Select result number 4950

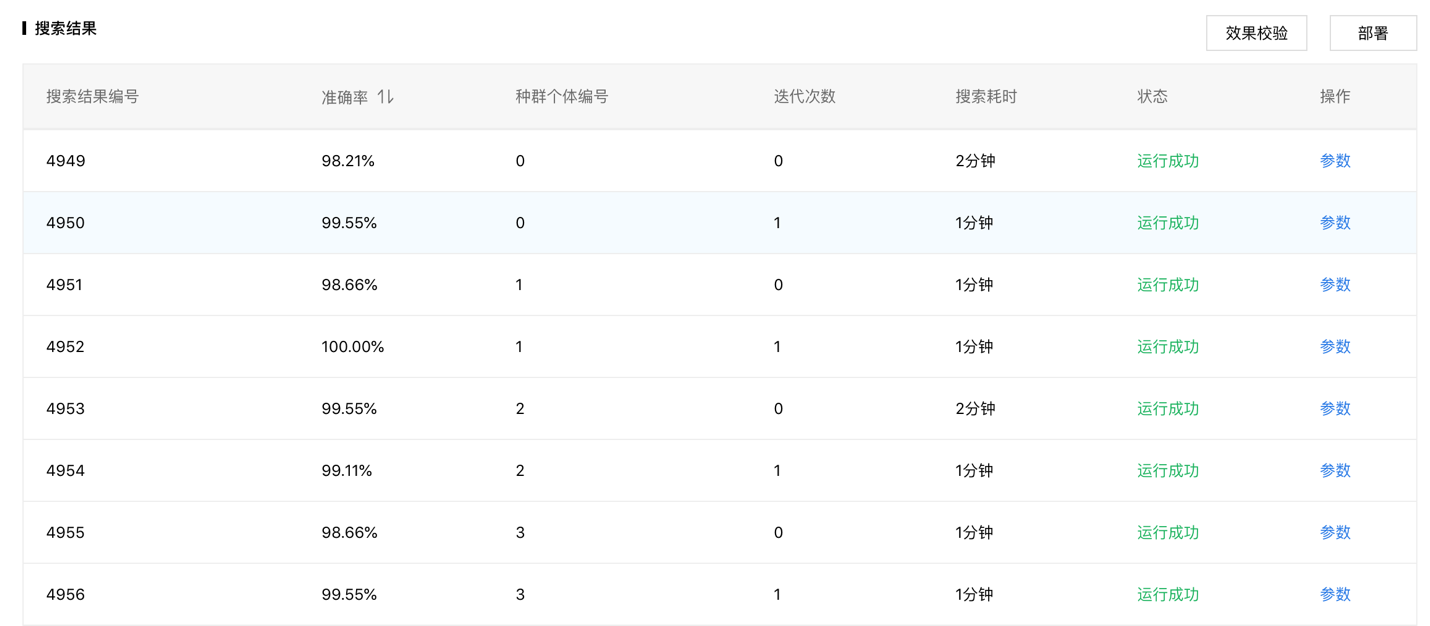66,223
